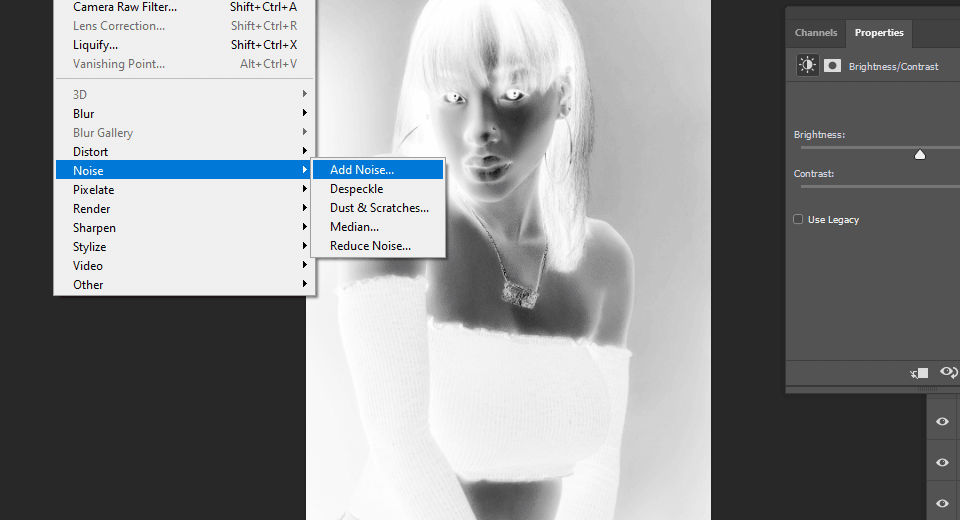Expand the Other submenu arrow

[x=304, y=284]
